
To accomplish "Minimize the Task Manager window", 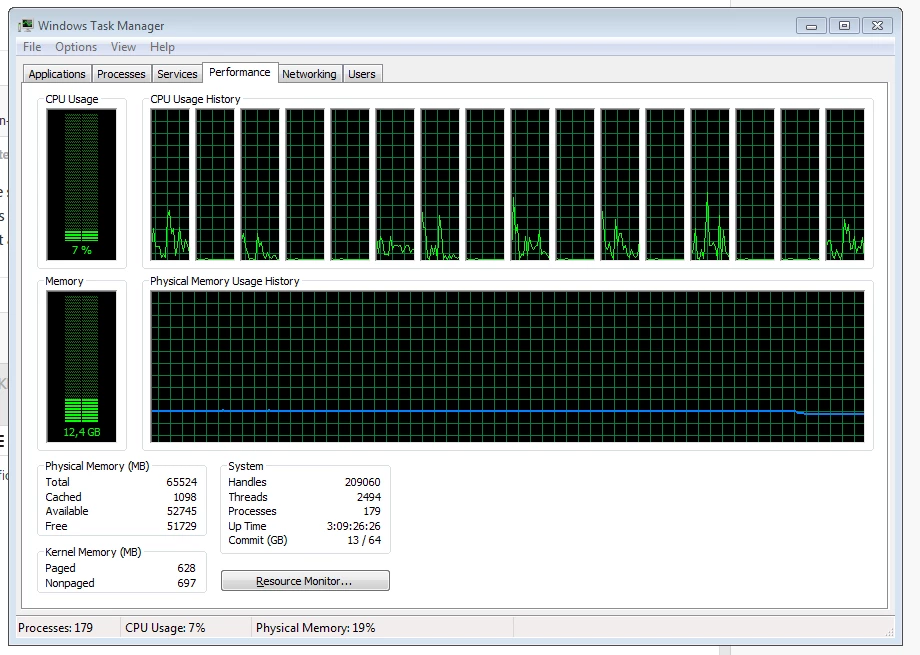I will click(x=811, y=26).
